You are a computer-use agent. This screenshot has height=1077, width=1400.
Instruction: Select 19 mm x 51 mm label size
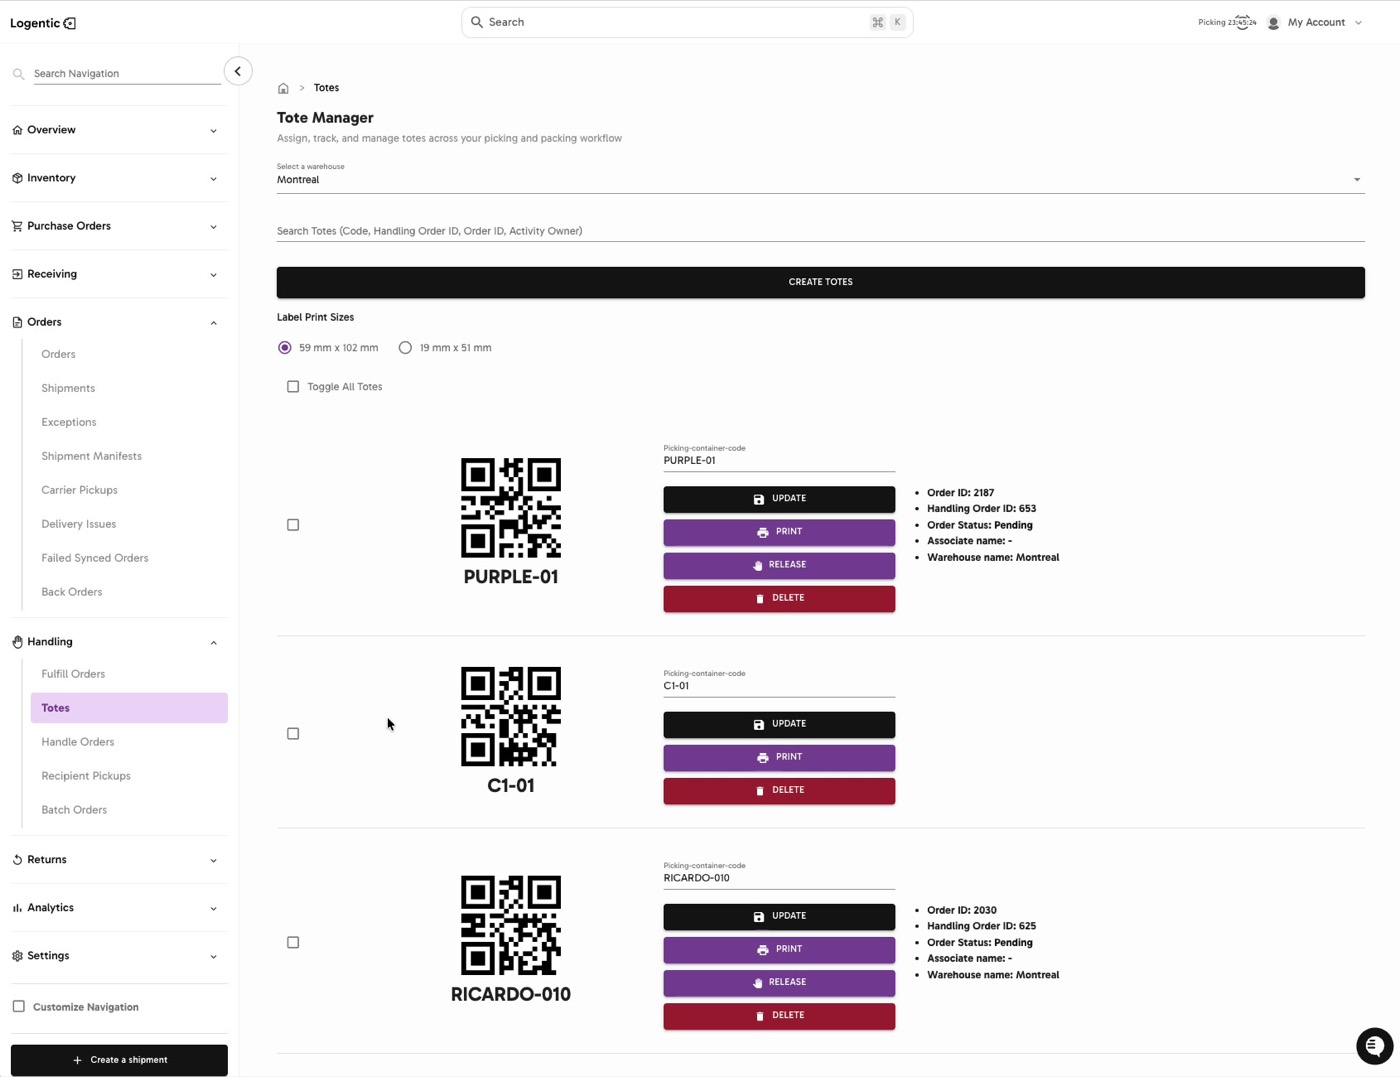(x=405, y=348)
